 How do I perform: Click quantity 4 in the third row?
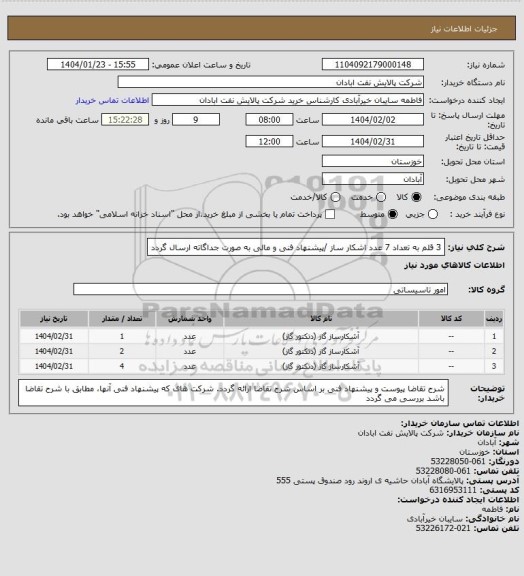click(x=122, y=366)
